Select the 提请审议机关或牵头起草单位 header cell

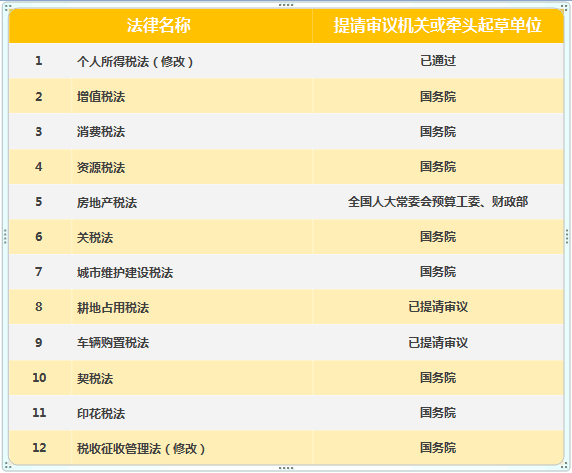438,26
